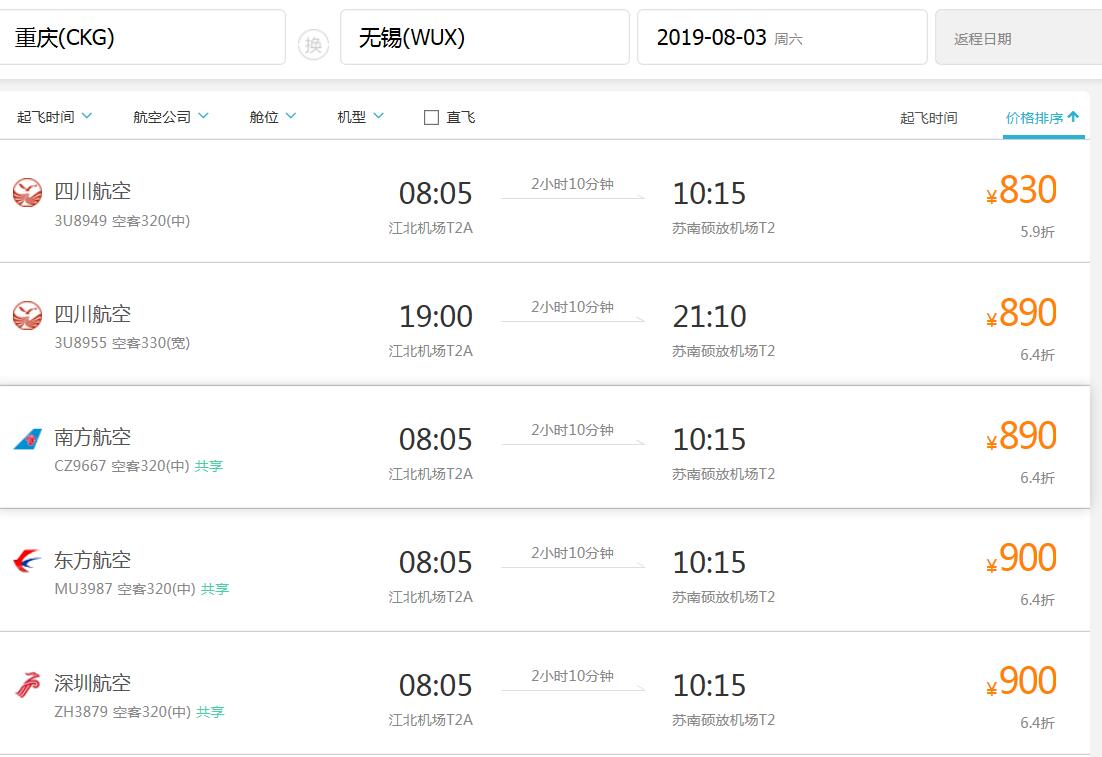This screenshot has height=757, width=1102.
Task: Open the 航空公司 airline filter dropdown
Action: pos(171,117)
